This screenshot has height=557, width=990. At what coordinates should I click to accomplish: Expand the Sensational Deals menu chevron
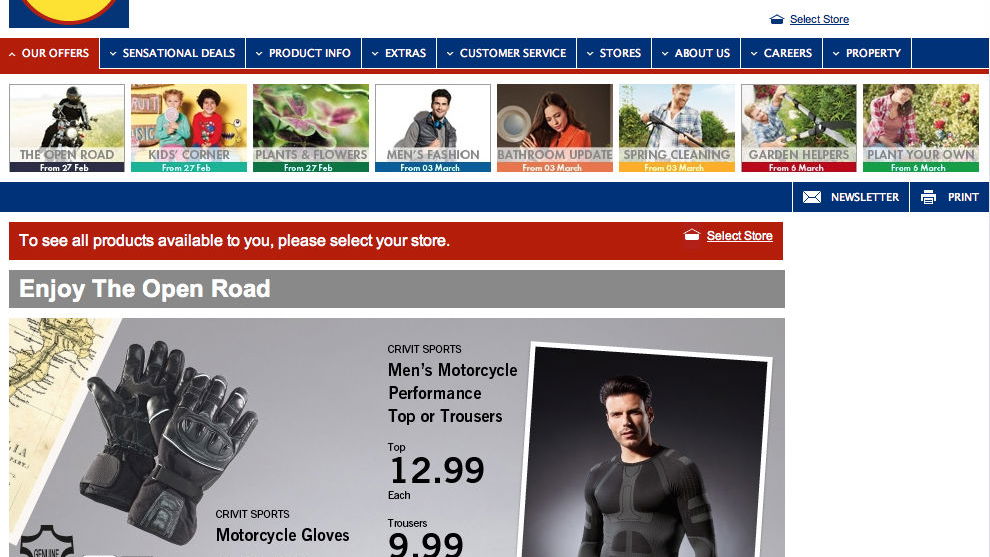113,54
